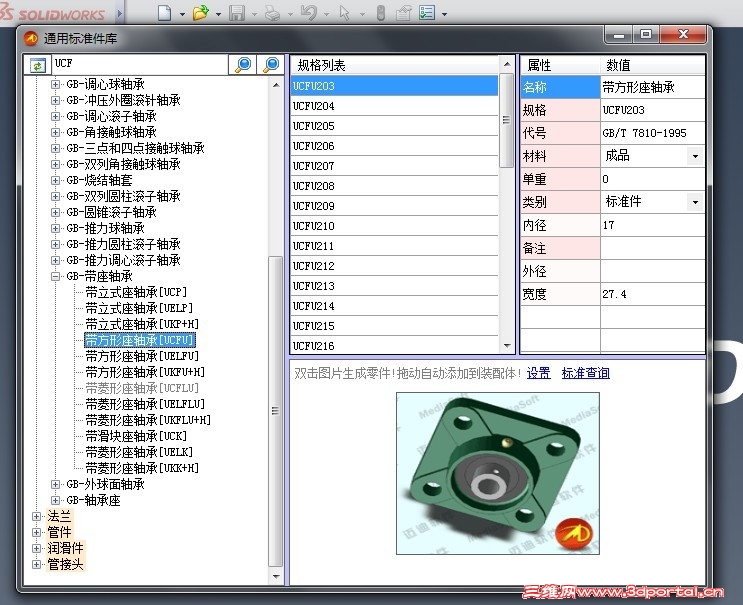Viewport: 743px width, 605px height.
Task: Click the Print icon in toolbar
Action: coord(272,13)
